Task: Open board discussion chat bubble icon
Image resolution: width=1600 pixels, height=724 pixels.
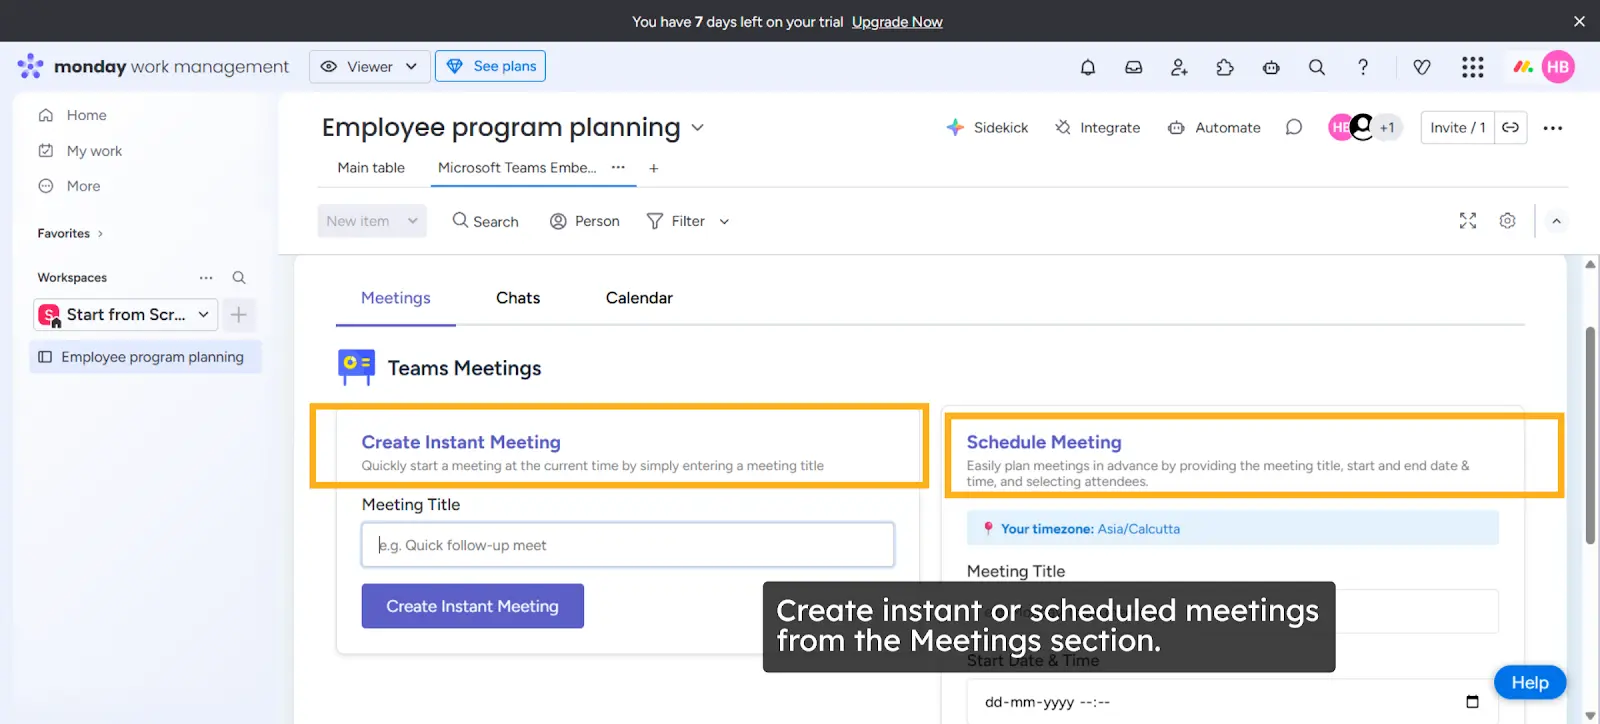Action: (1293, 127)
